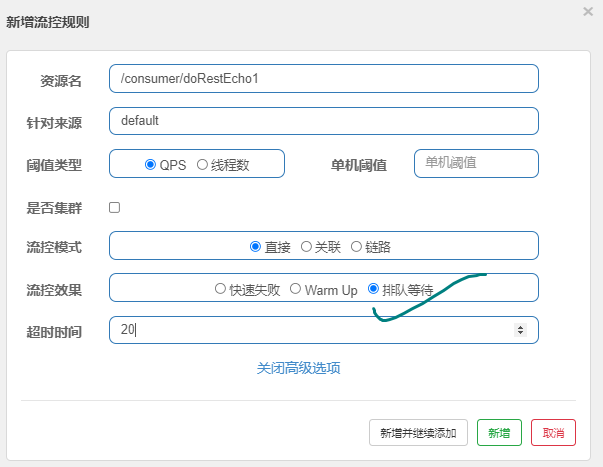
Task: Select the 线程数 radio button
Action: tap(202, 165)
